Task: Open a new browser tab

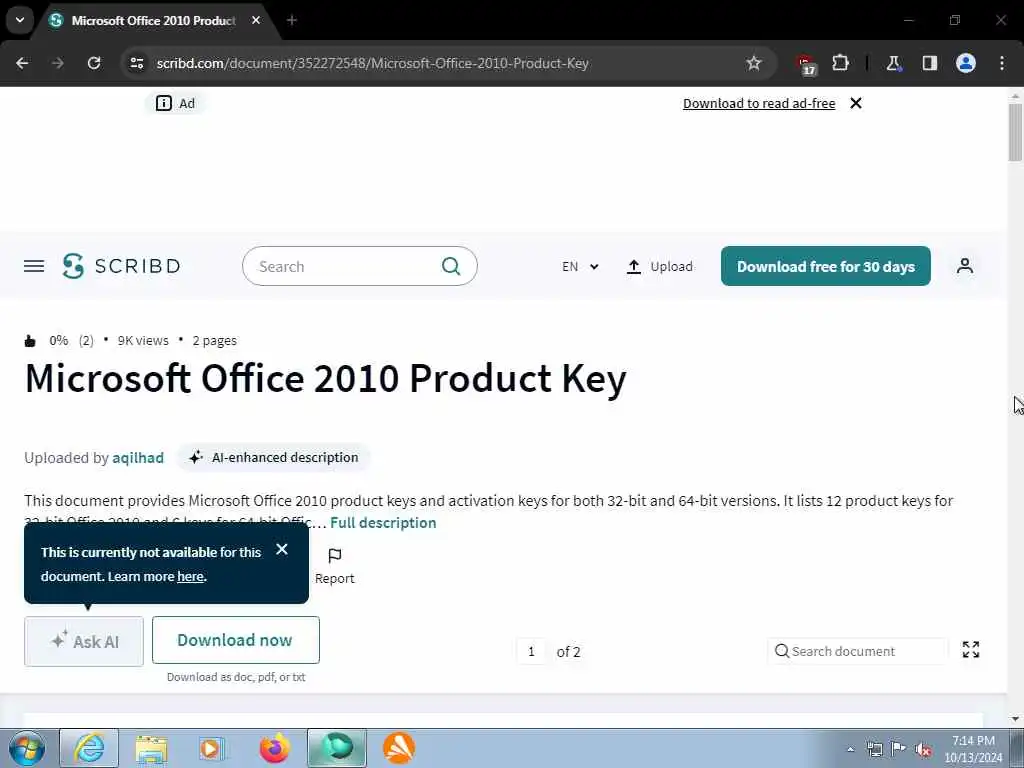Action: point(292,20)
